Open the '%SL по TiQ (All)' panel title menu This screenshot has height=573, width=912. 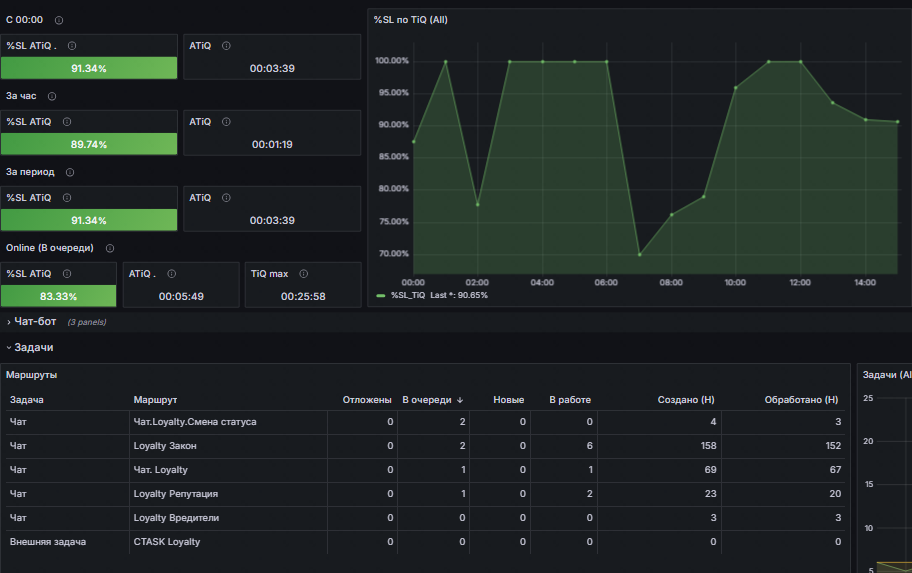pos(411,20)
